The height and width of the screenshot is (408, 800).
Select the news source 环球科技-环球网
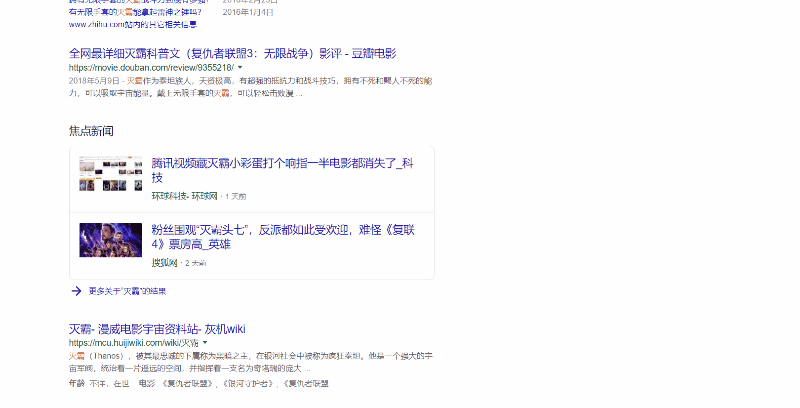185,196
